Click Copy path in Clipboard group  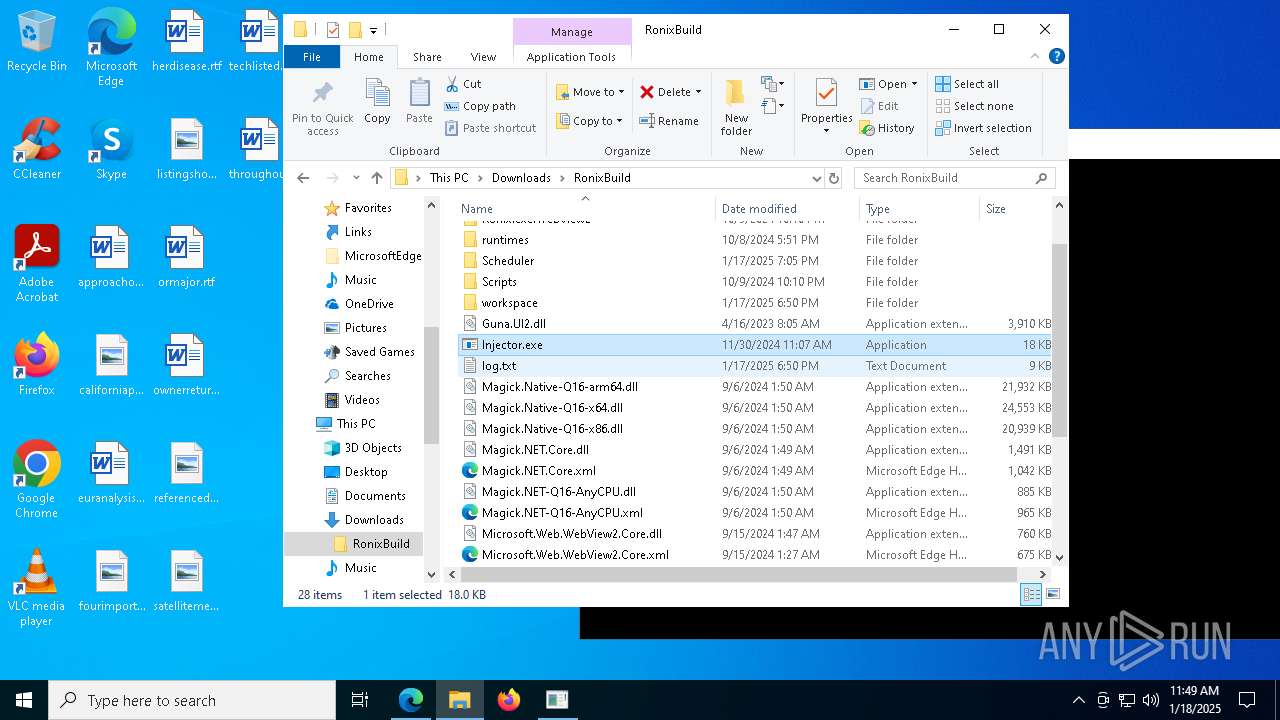(480, 106)
